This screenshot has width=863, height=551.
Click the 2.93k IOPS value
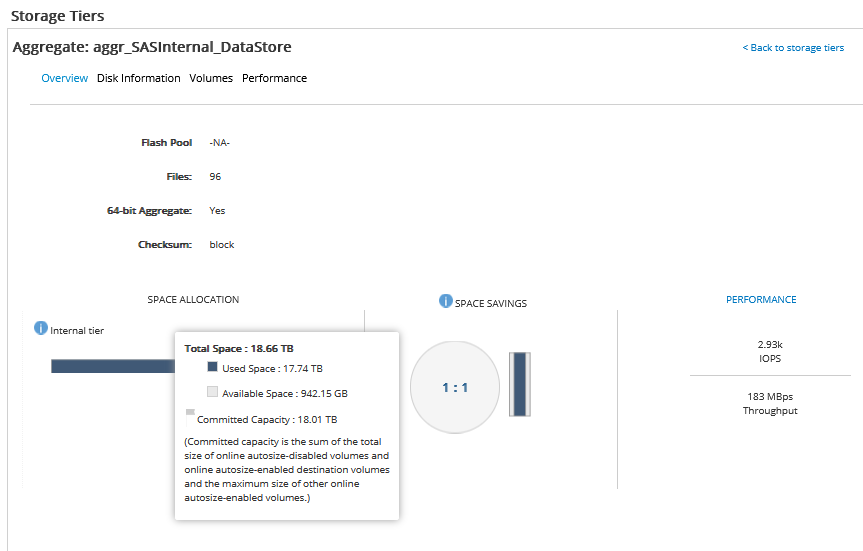(770, 351)
